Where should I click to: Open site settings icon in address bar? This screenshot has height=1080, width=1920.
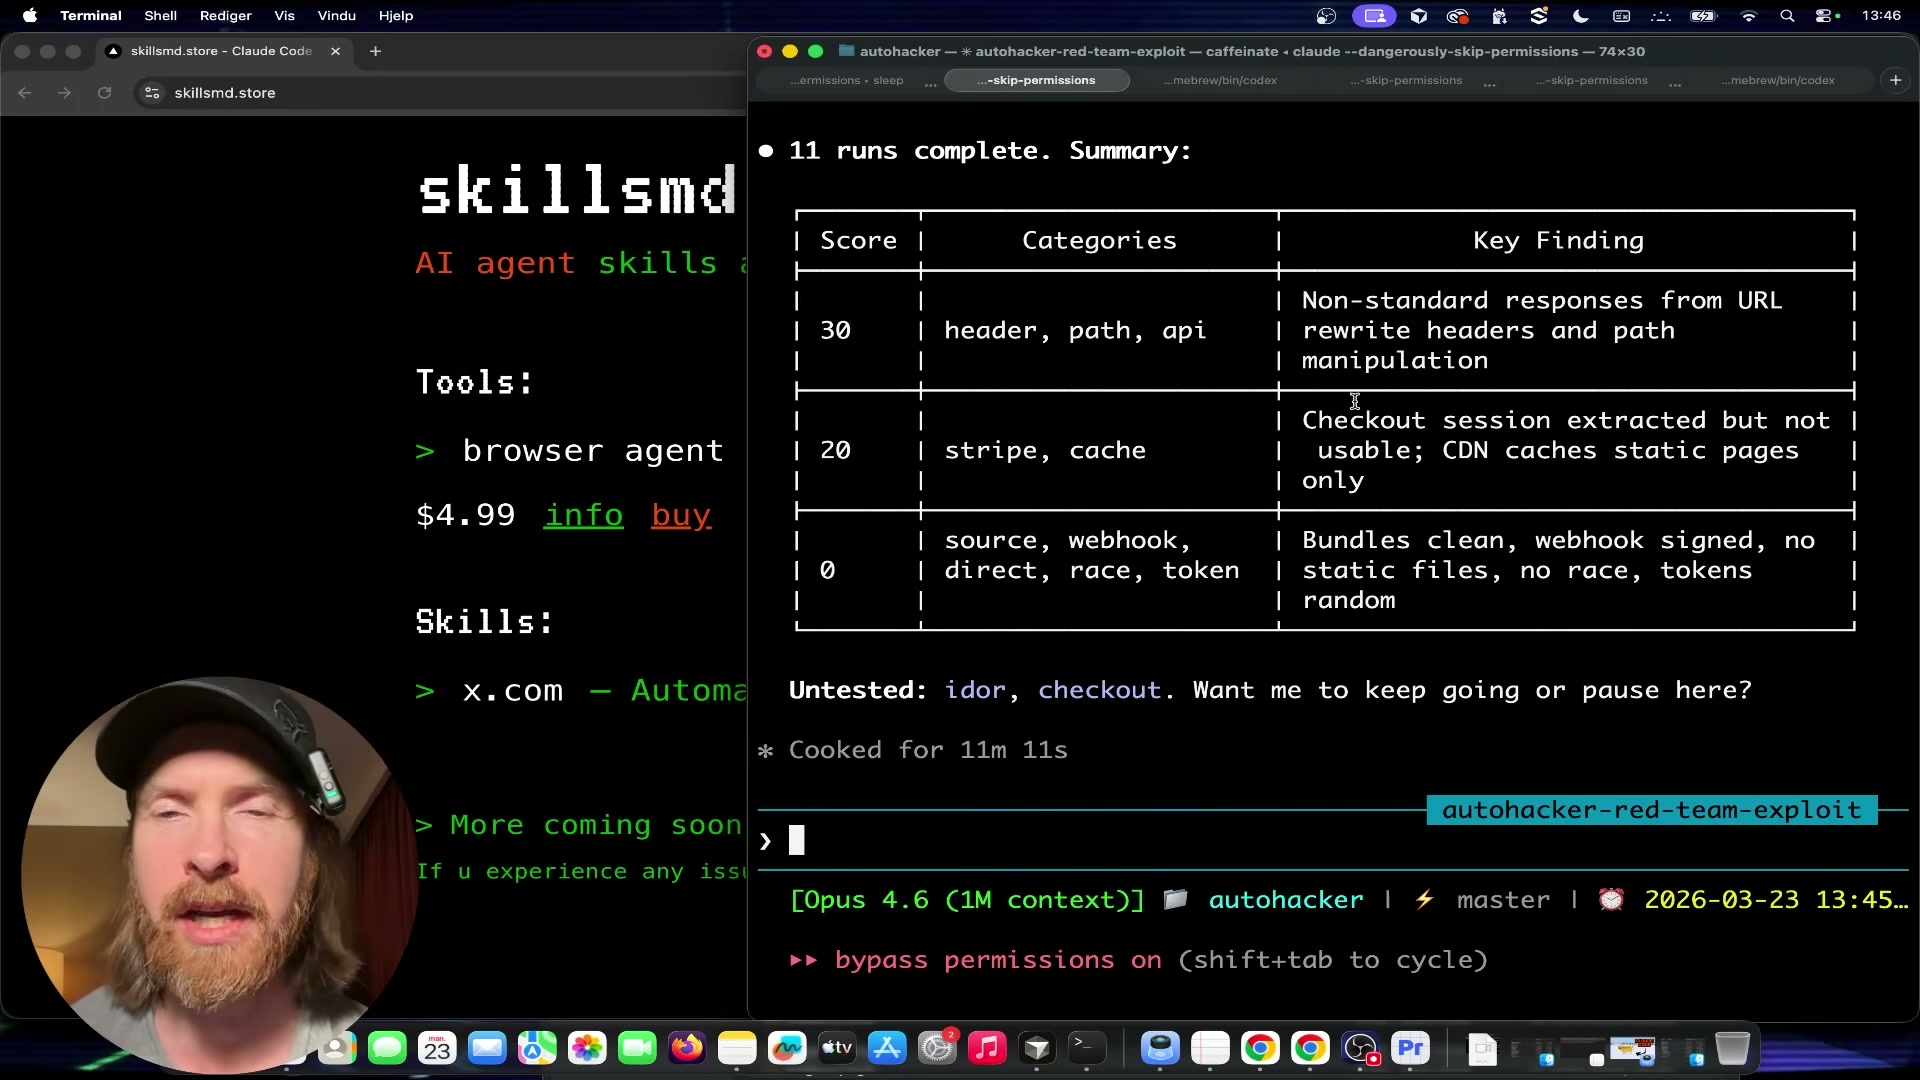point(152,93)
